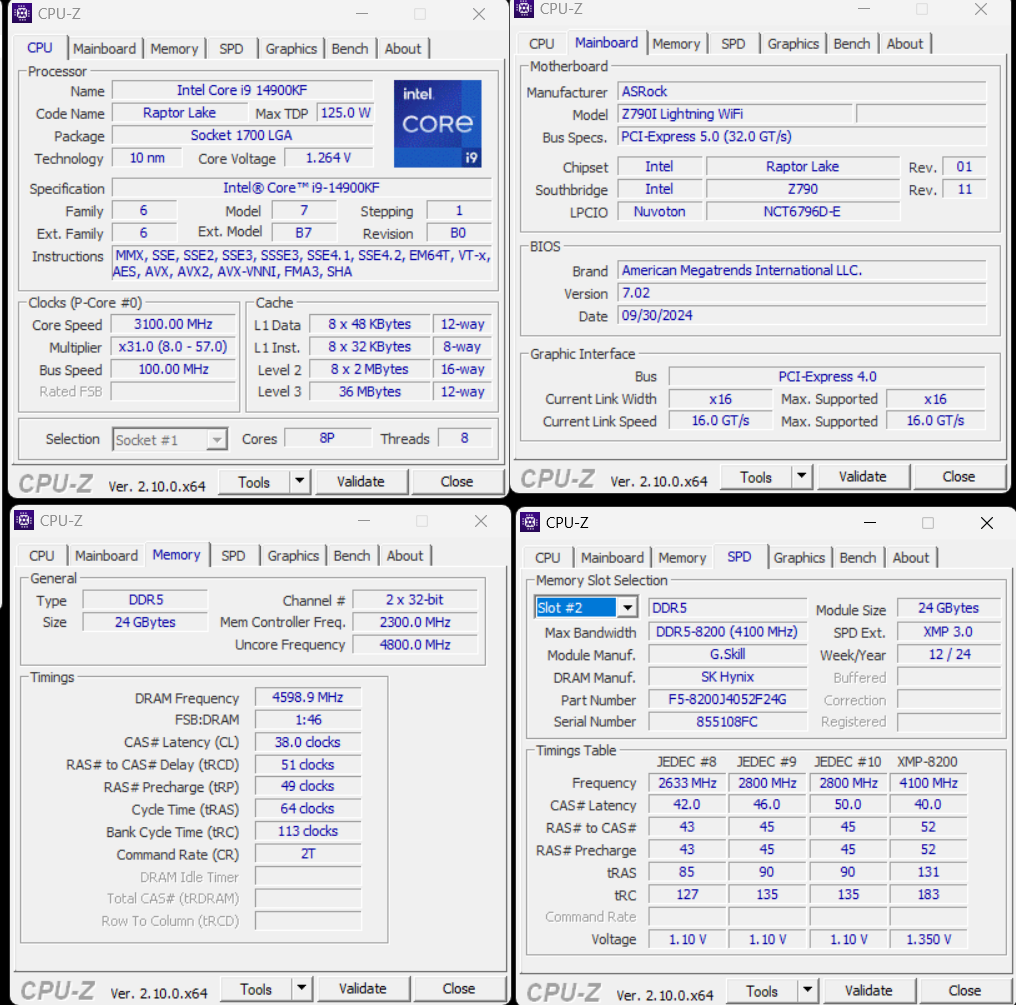Click Validate in the Memory window
Viewport: 1016px width, 1005px height.
pyautogui.click(x=363, y=989)
